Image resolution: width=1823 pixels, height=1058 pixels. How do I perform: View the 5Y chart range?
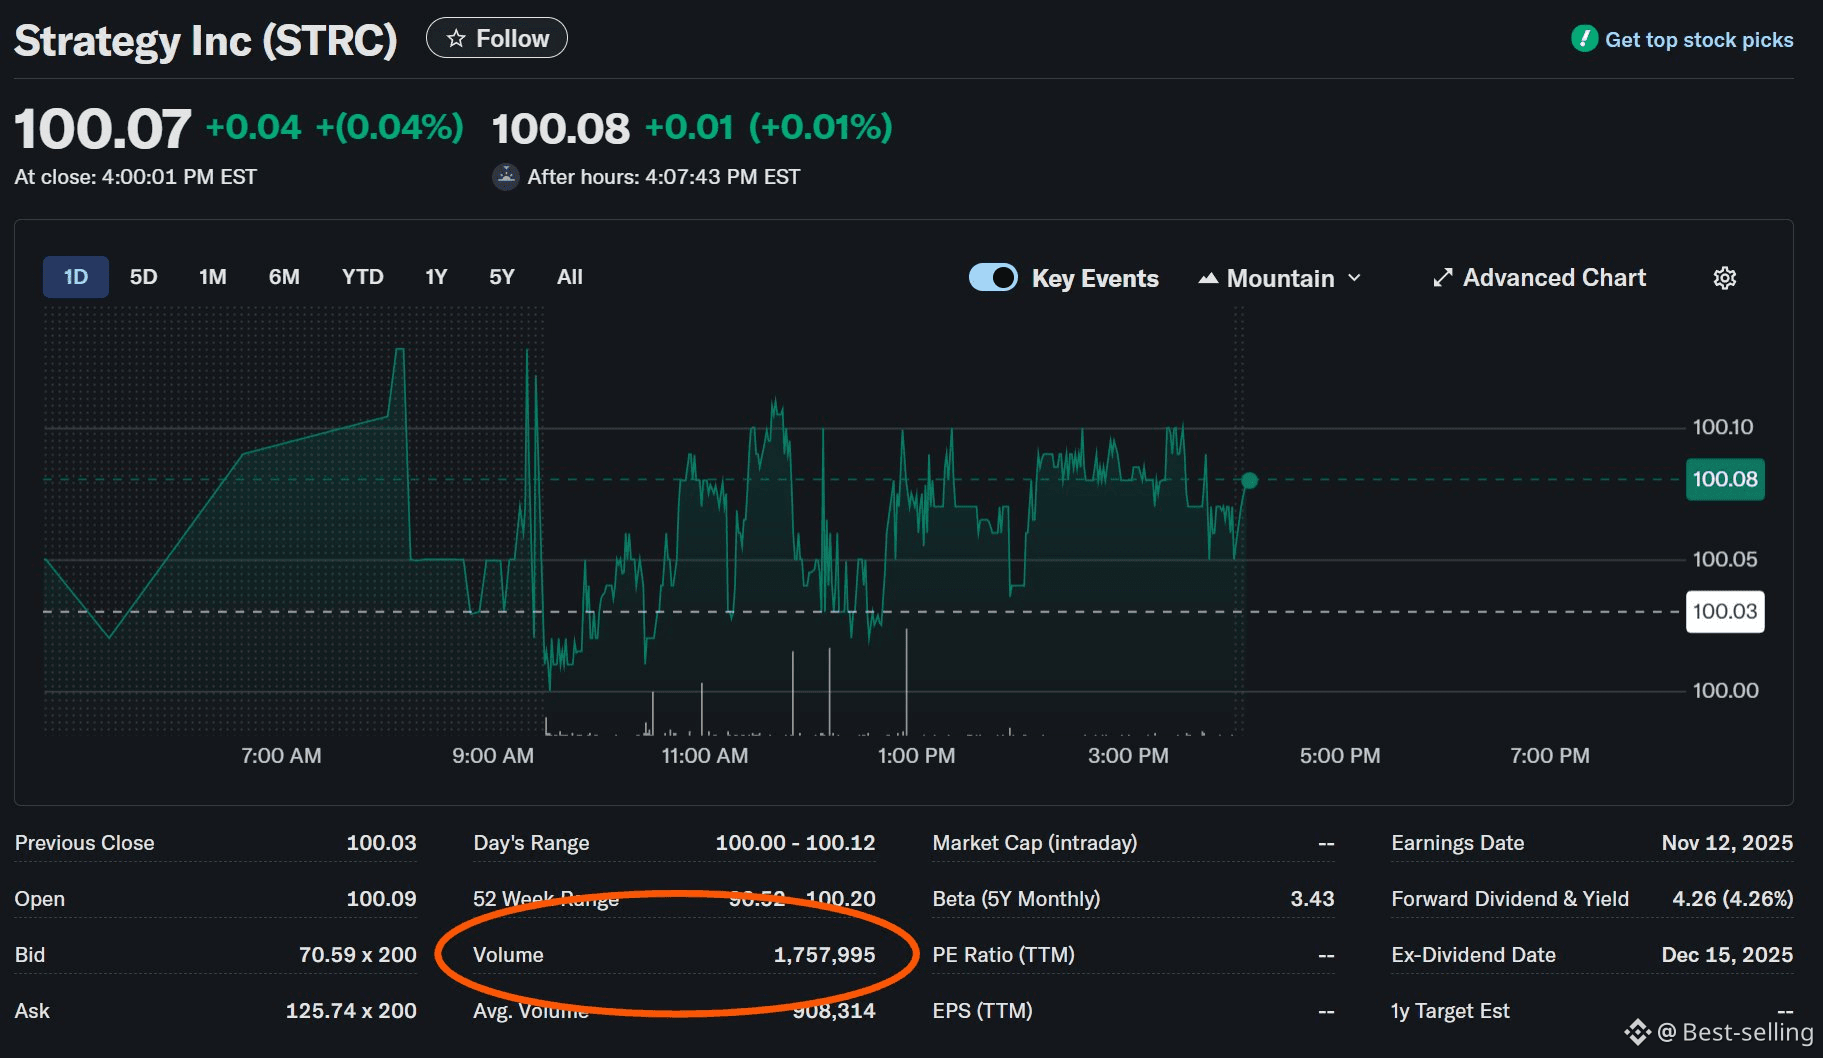(501, 277)
